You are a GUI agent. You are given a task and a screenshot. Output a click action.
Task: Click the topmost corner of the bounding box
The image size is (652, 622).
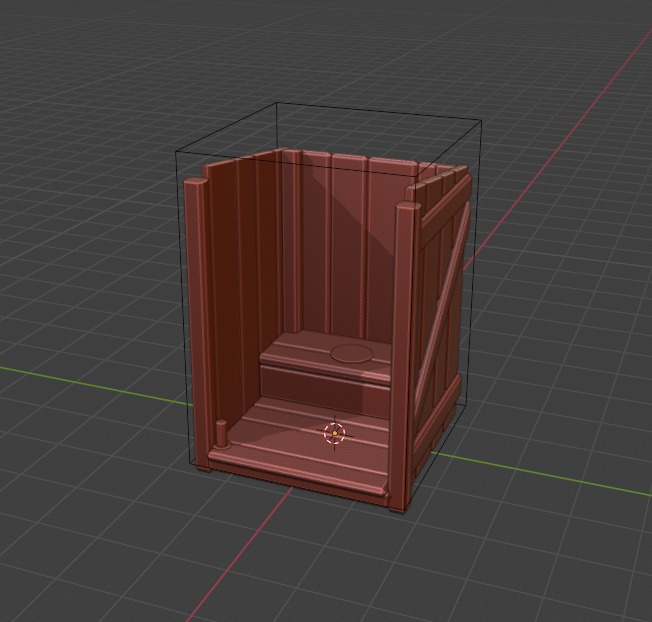[x=277, y=103]
